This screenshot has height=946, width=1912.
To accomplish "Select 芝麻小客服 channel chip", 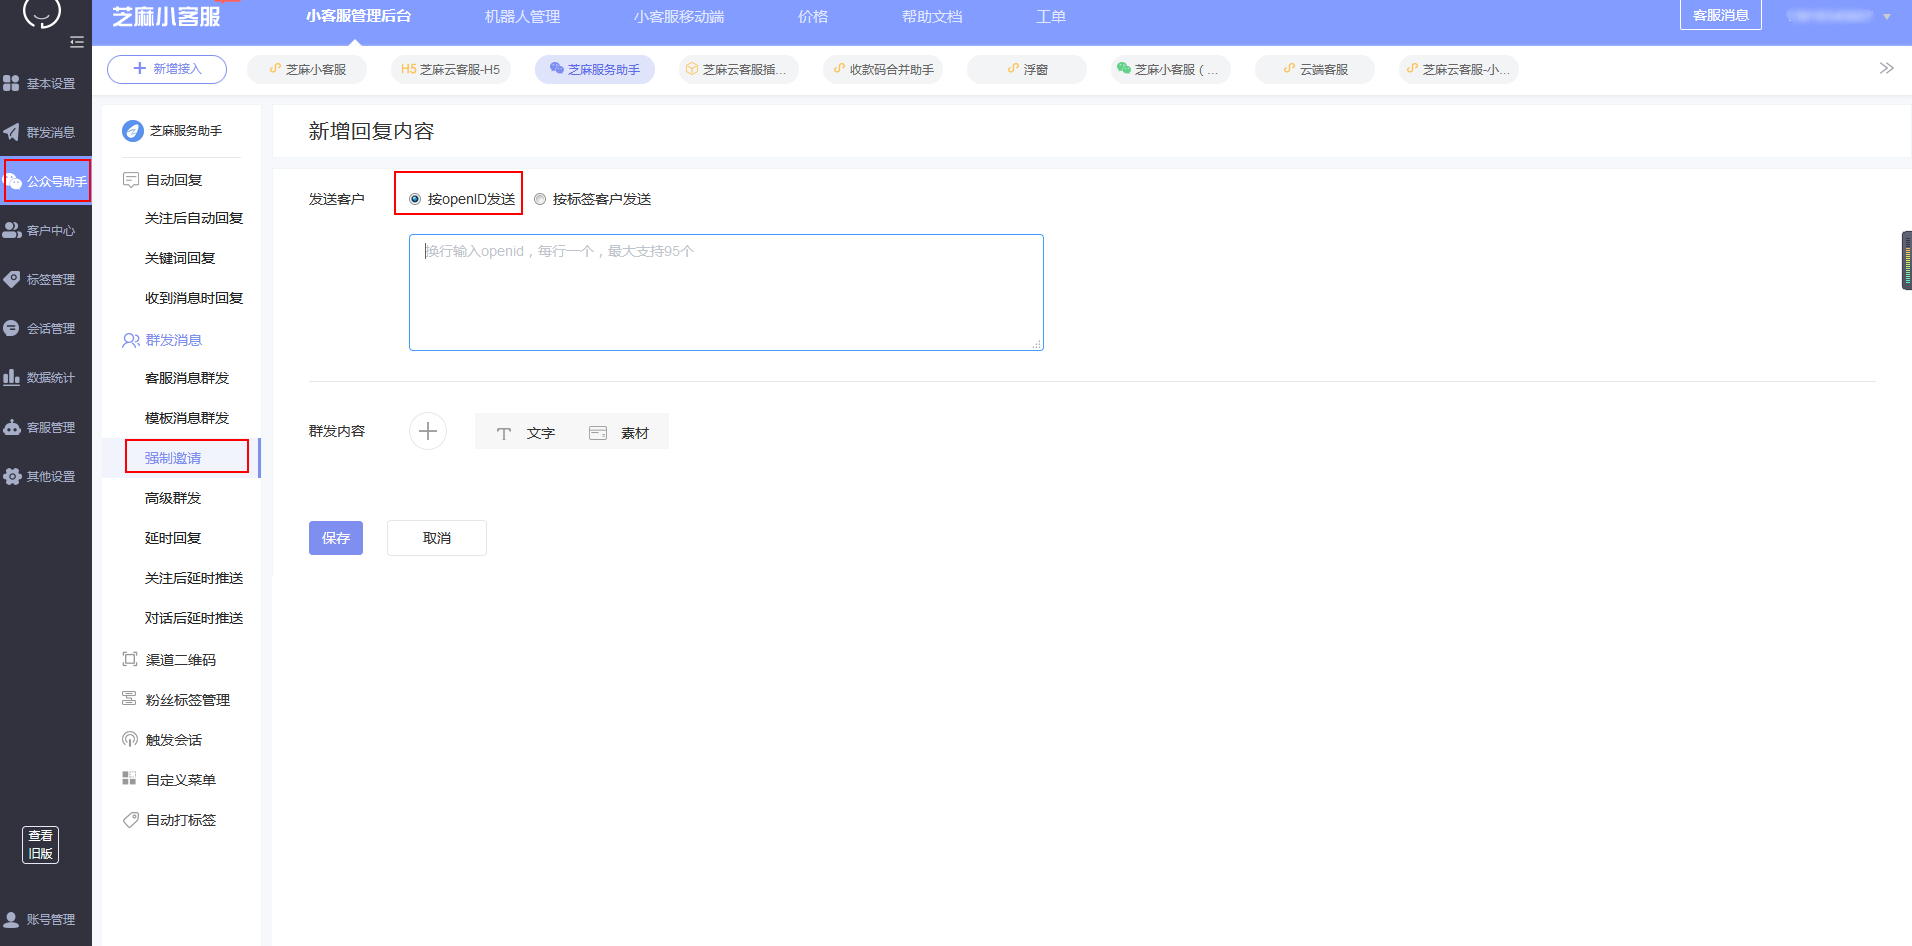I will pyautogui.click(x=307, y=69).
